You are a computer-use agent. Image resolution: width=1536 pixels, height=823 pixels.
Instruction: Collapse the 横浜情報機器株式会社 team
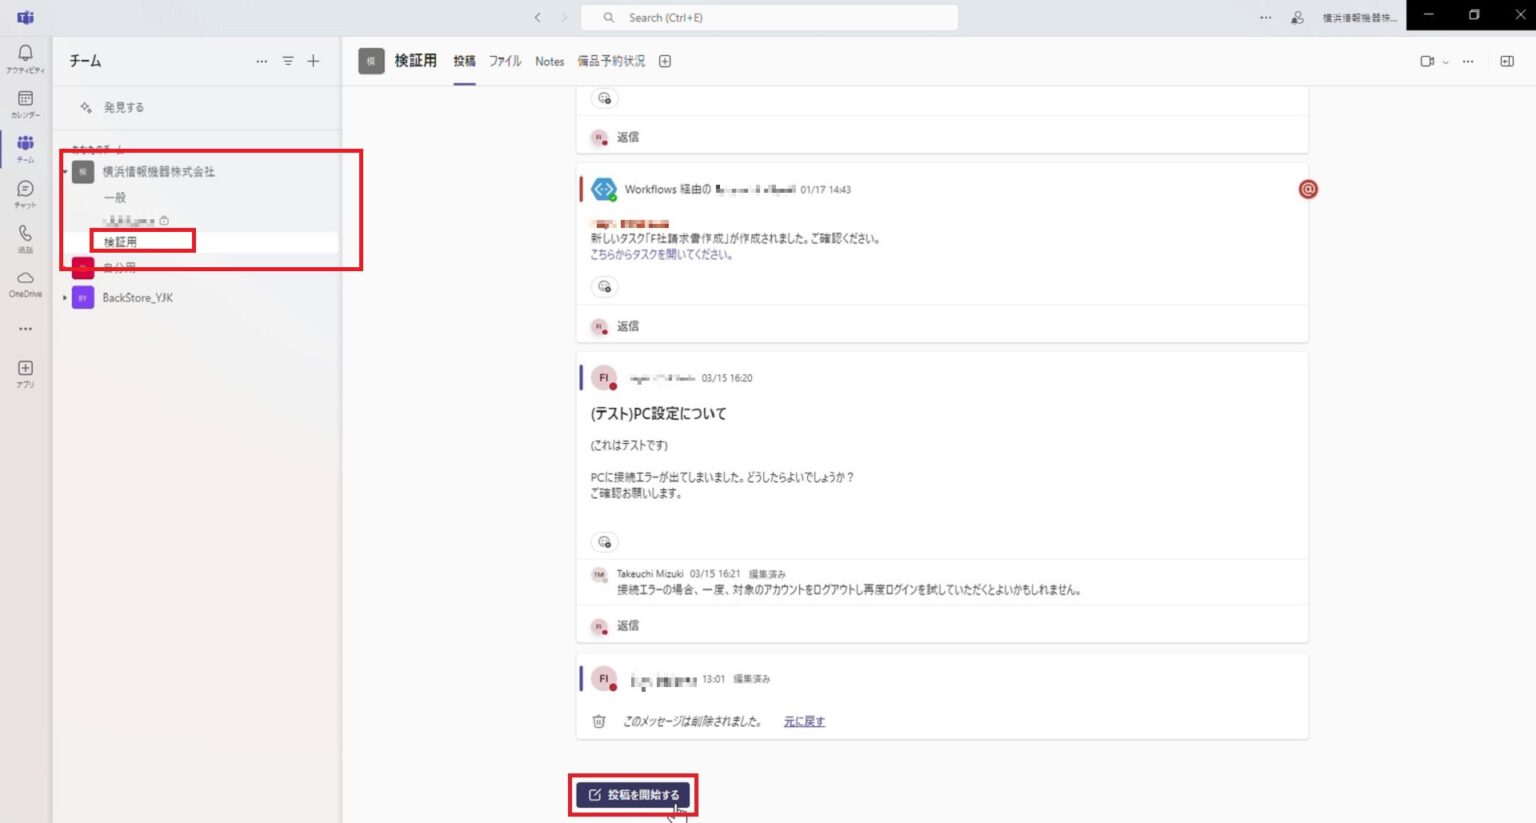pos(63,171)
